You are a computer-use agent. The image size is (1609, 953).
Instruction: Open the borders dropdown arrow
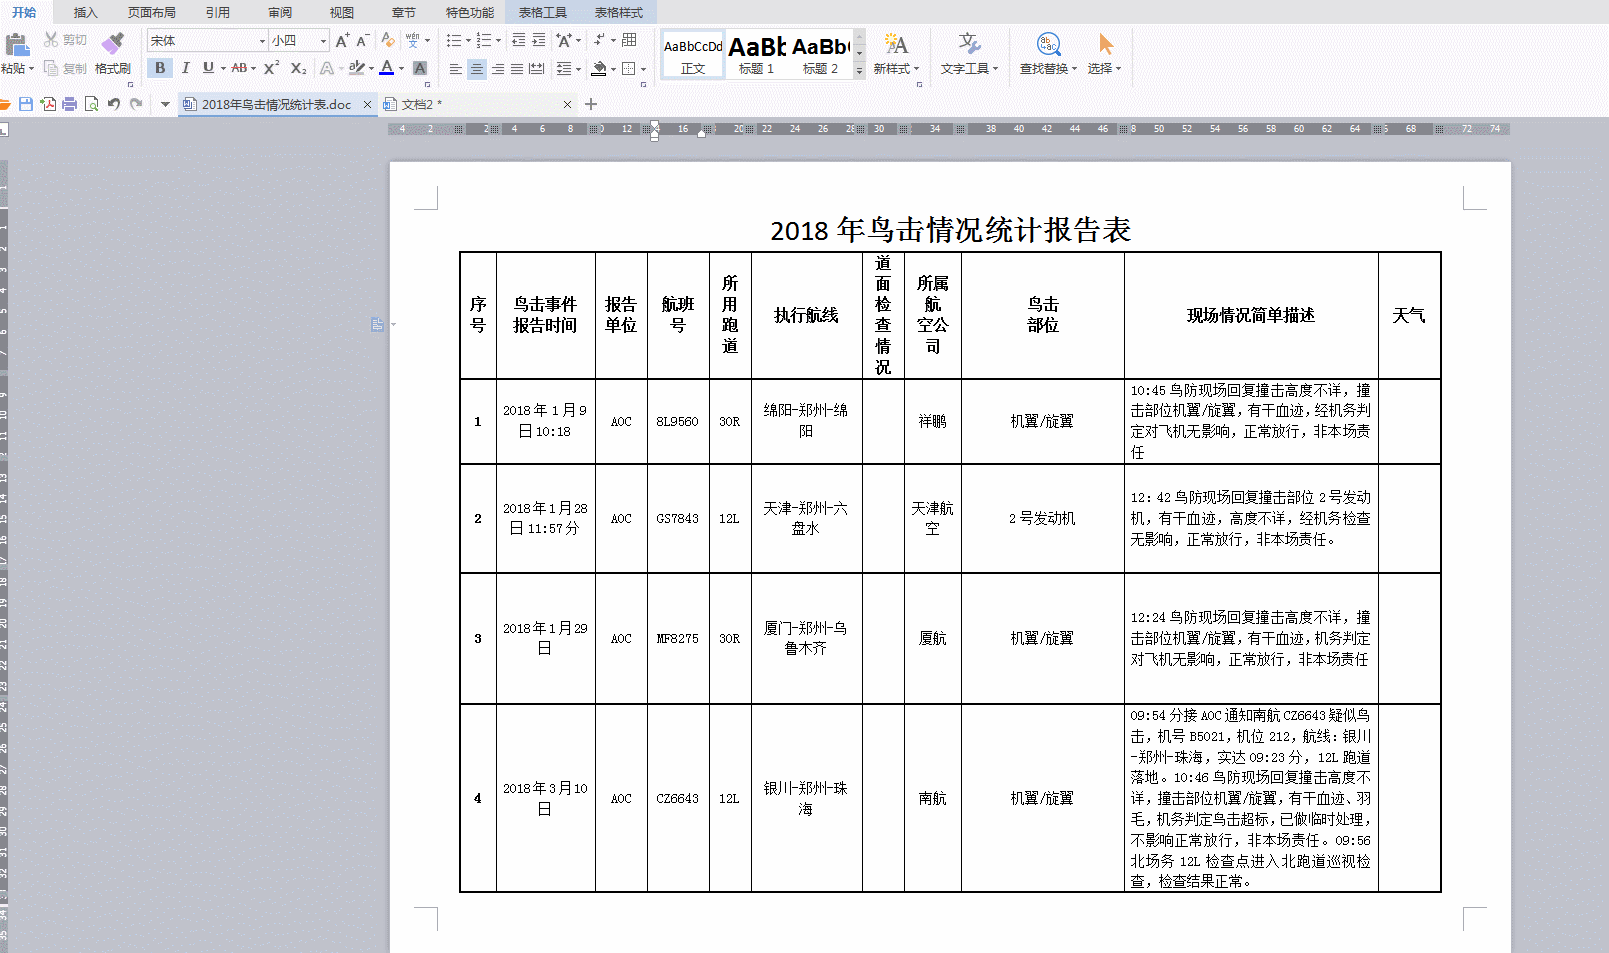tap(643, 69)
